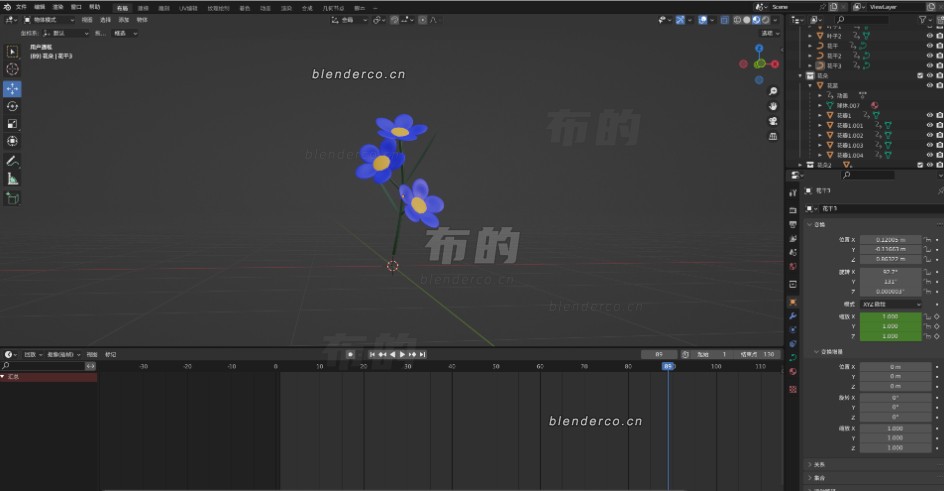Hide 叶子2 object with its eye icon

point(930,36)
